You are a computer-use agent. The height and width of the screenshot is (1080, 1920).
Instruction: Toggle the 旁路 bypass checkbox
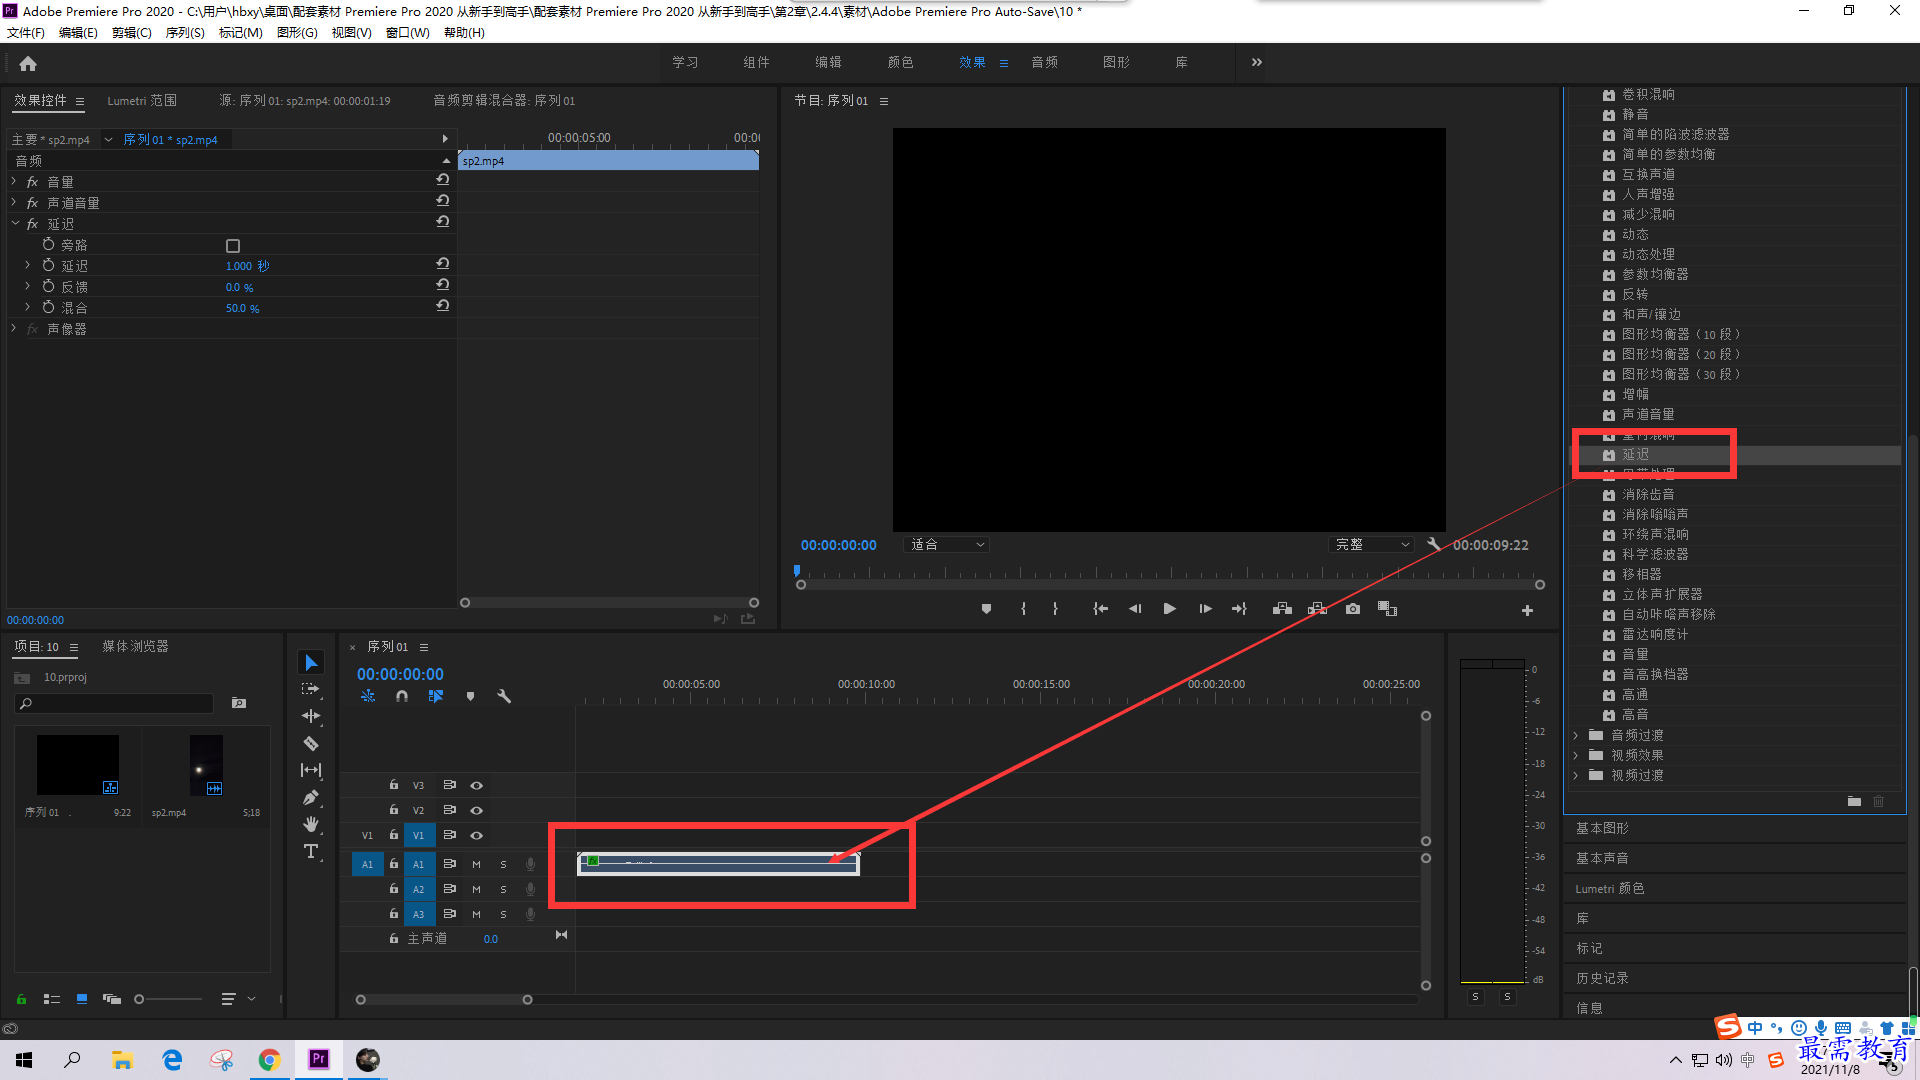233,246
